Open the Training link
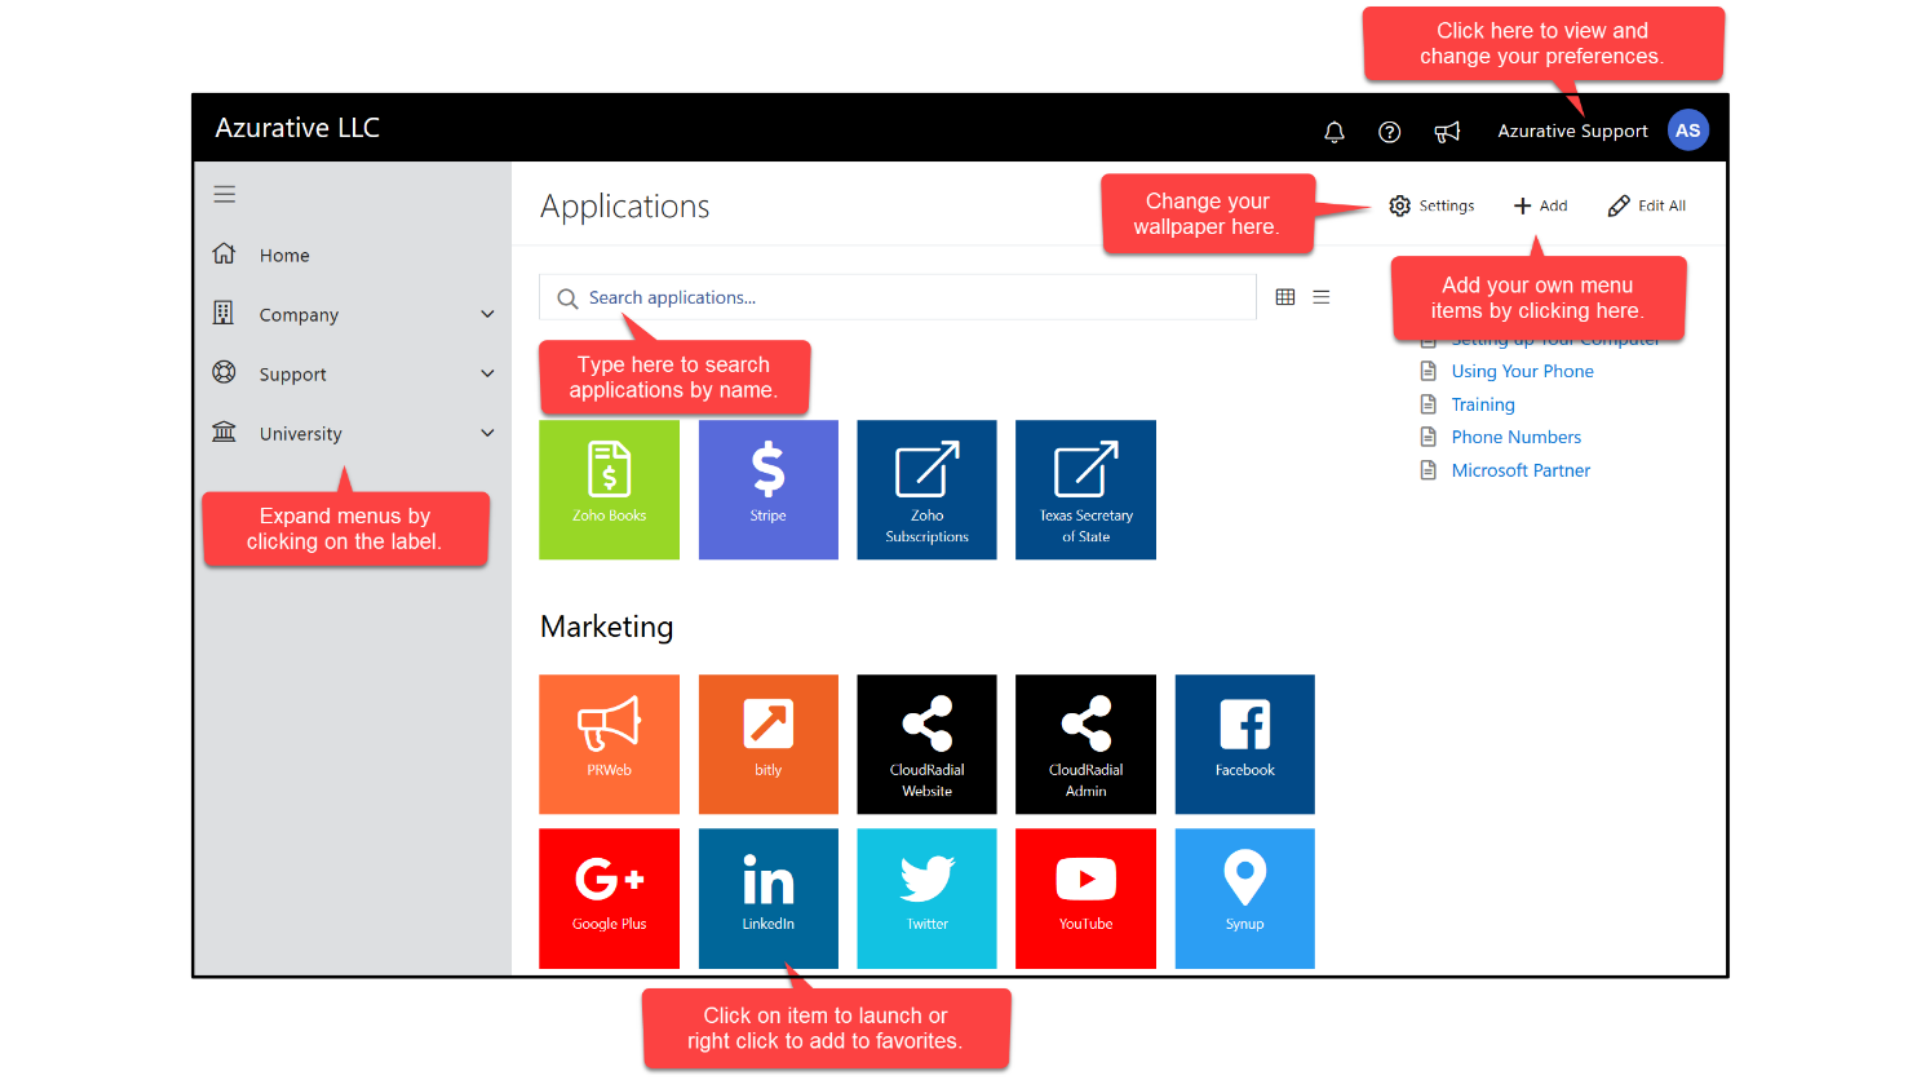Image resolution: width=1920 pixels, height=1080 pixels. point(1483,404)
